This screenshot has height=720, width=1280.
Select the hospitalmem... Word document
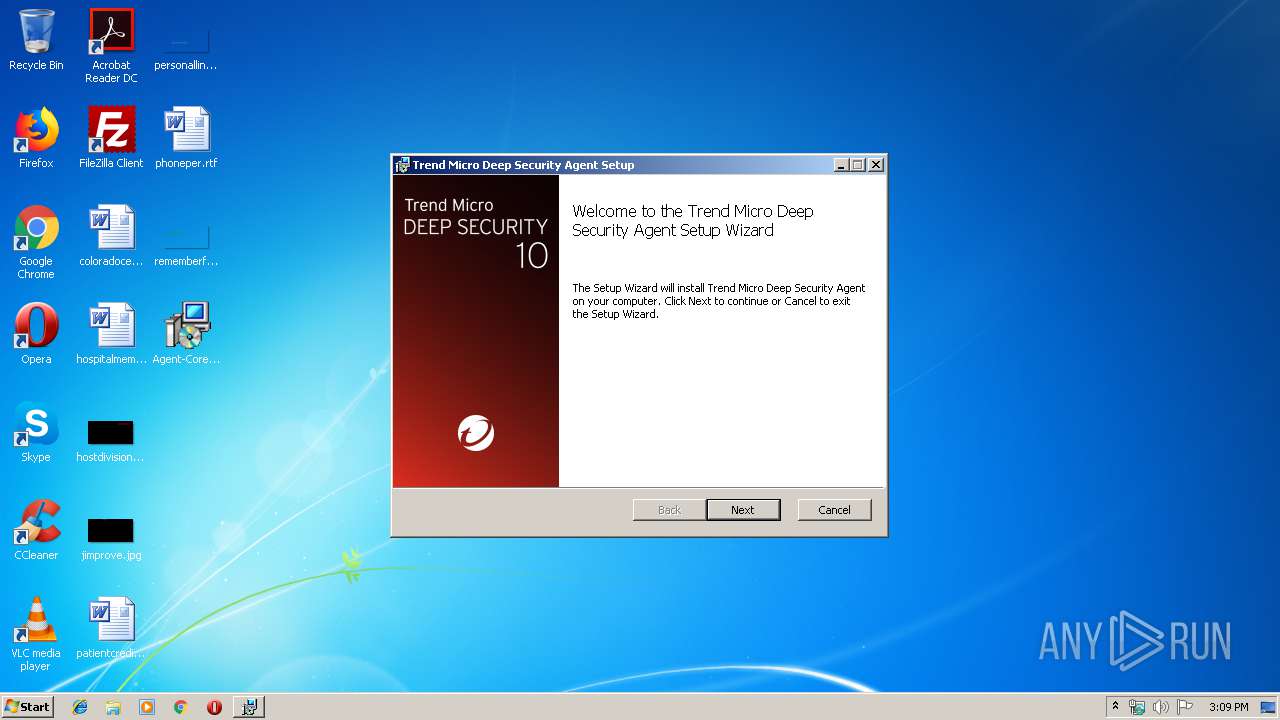click(x=111, y=334)
